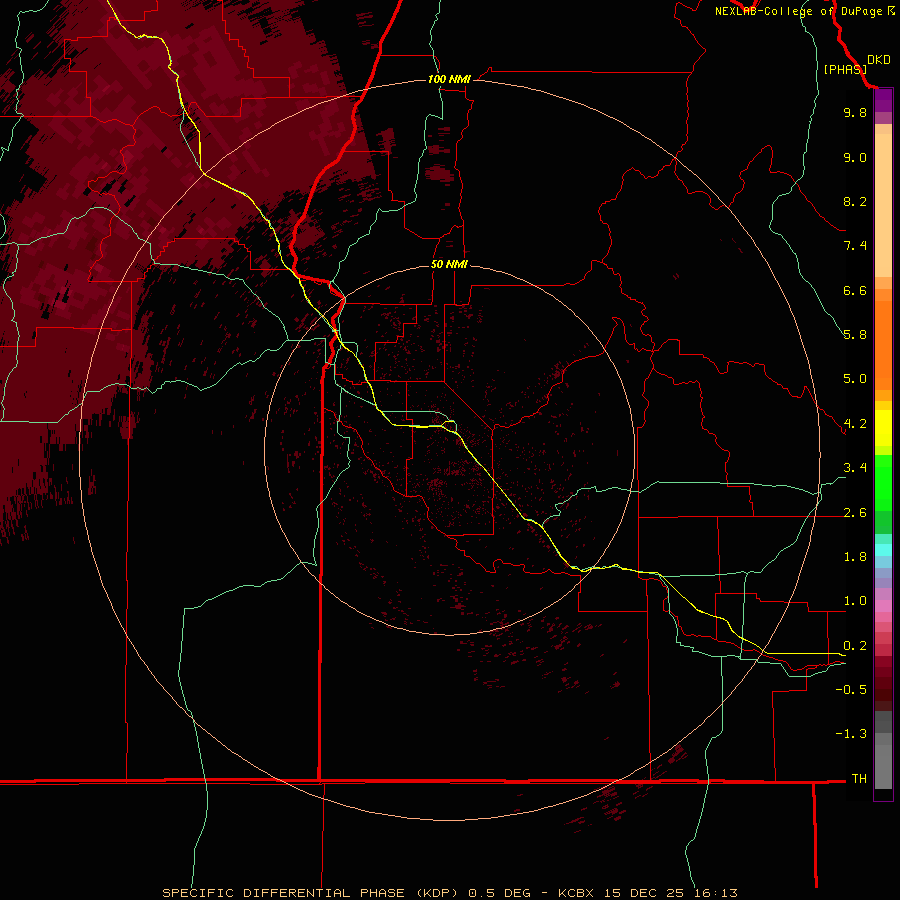Click the -0.5 legend value

(x=851, y=690)
